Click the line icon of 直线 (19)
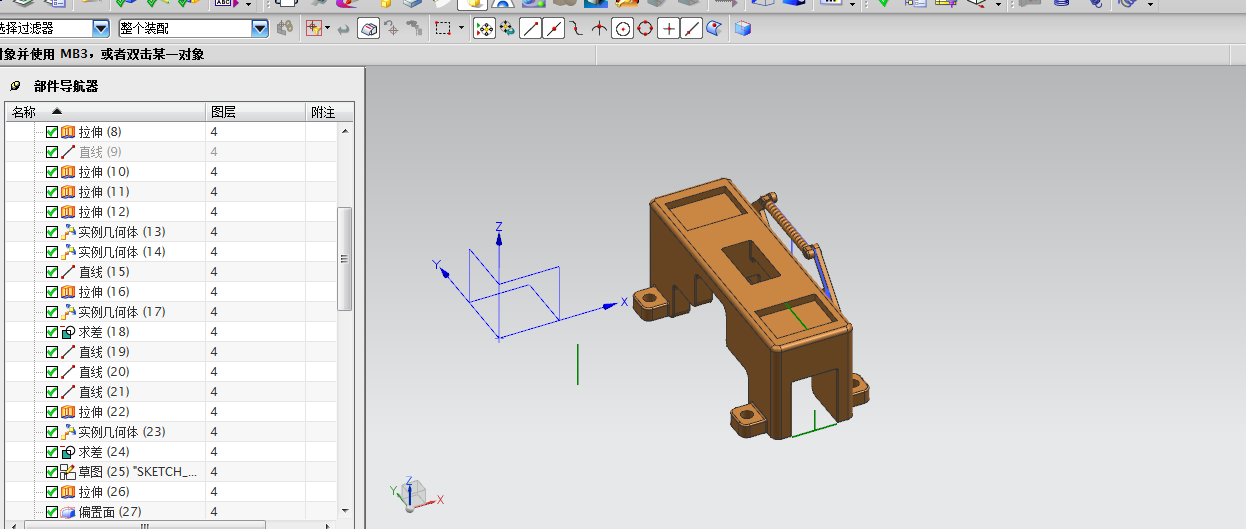 point(69,352)
